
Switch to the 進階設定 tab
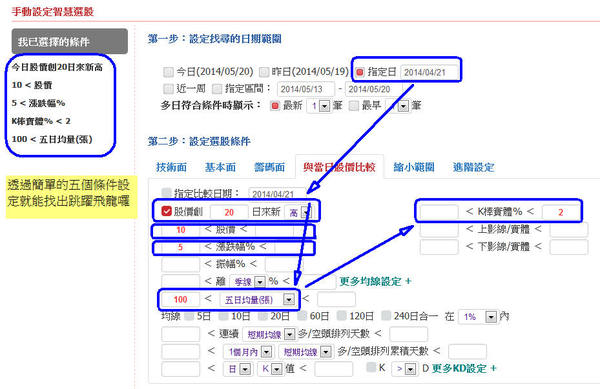point(473,167)
